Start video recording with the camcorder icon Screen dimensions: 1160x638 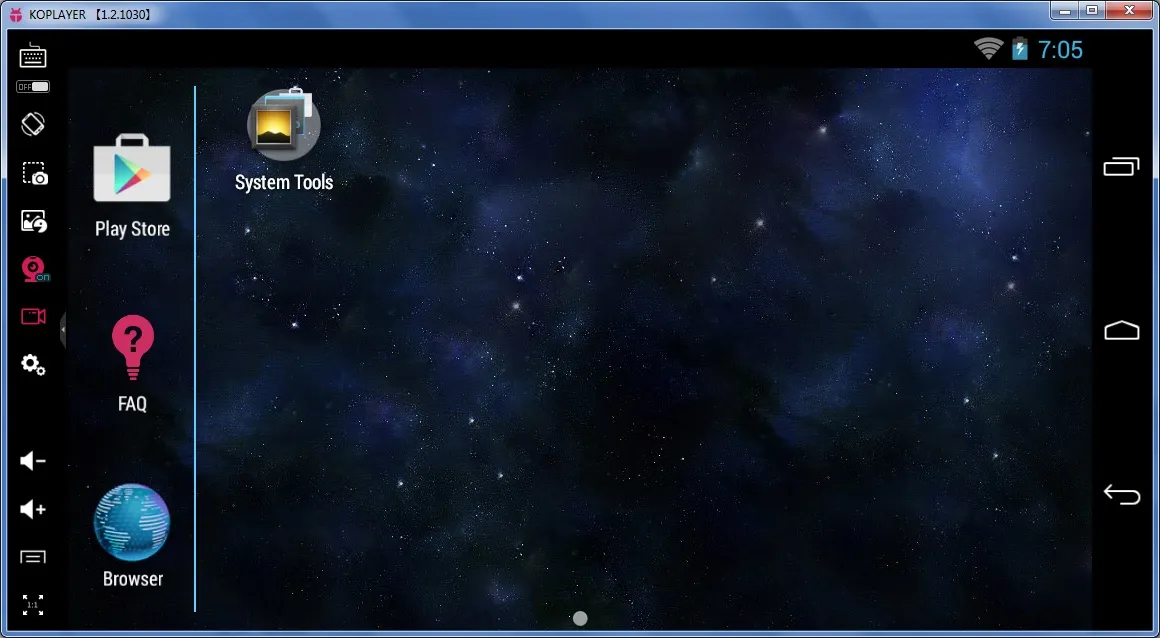pyautogui.click(x=34, y=317)
